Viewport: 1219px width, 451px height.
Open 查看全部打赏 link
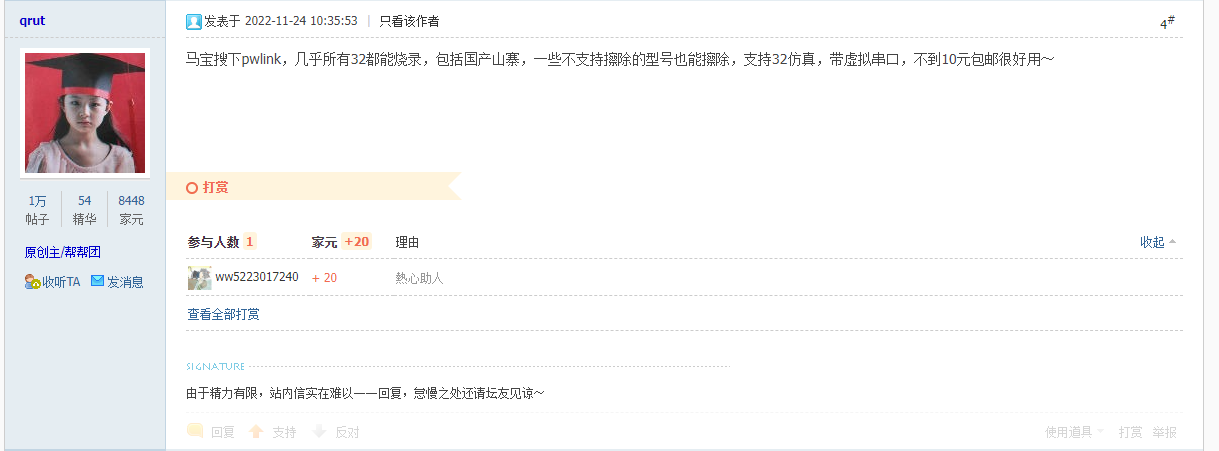tap(223, 314)
